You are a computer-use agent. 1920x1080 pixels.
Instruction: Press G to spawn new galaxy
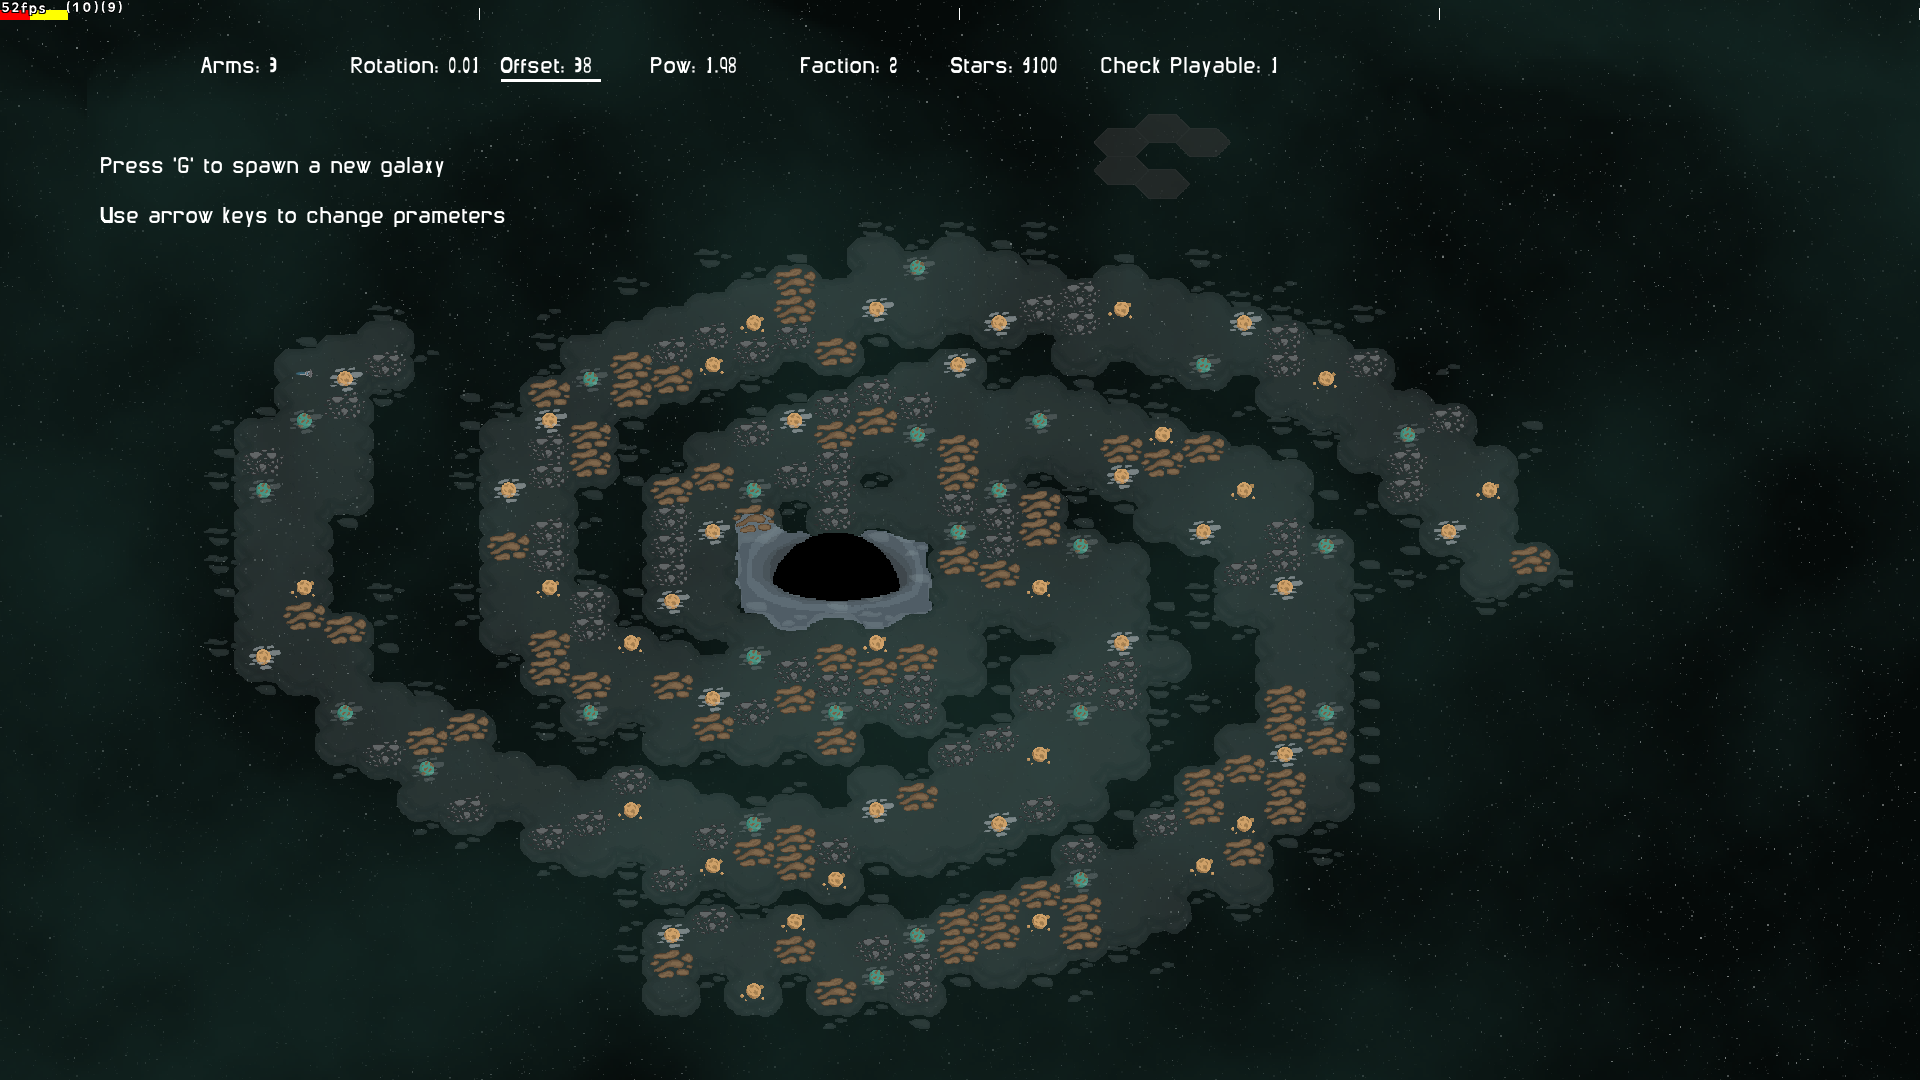(x=272, y=164)
